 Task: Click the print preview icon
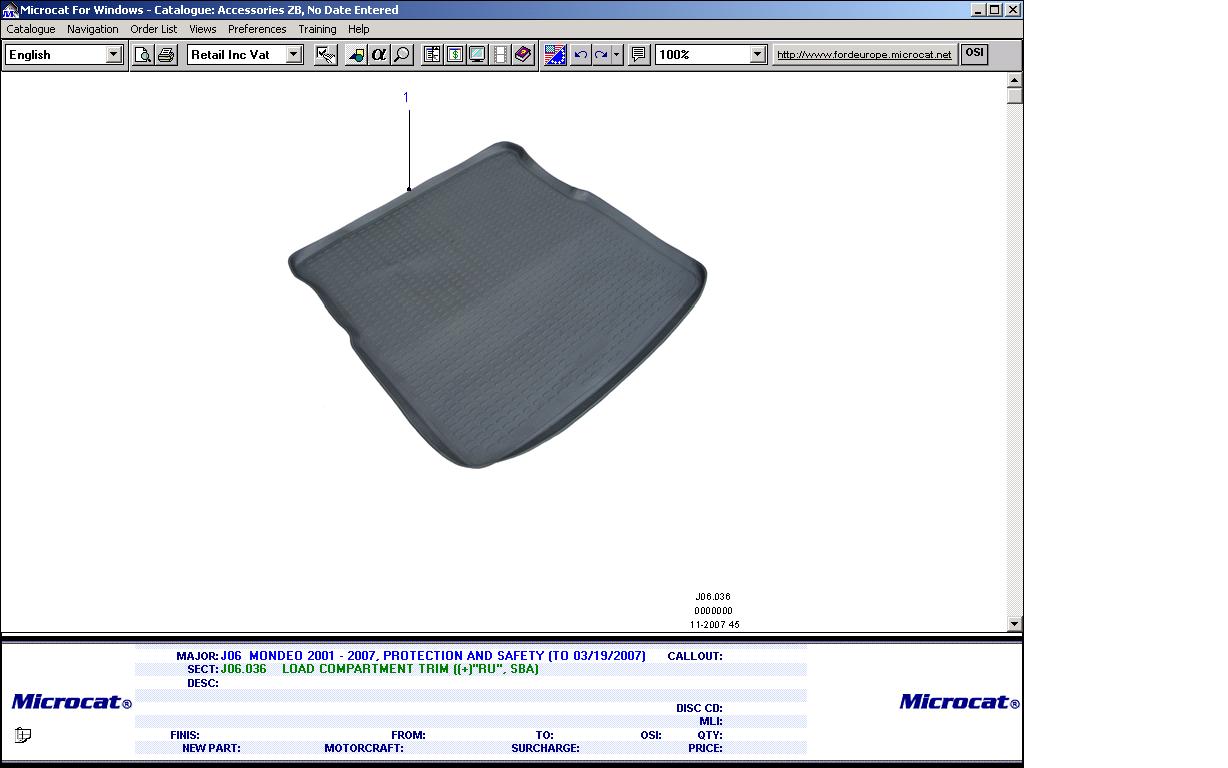143,55
